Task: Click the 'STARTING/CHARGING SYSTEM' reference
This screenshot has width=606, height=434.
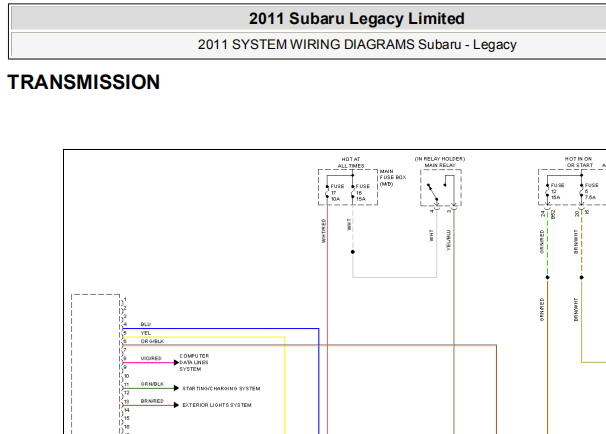Action: coord(221,388)
